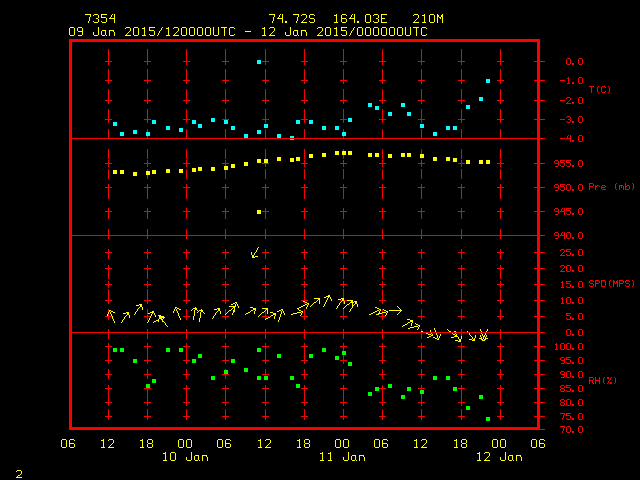Click the outlier cyan temperature point at 0.0
This screenshot has width=640, height=480.
[x=259, y=62]
